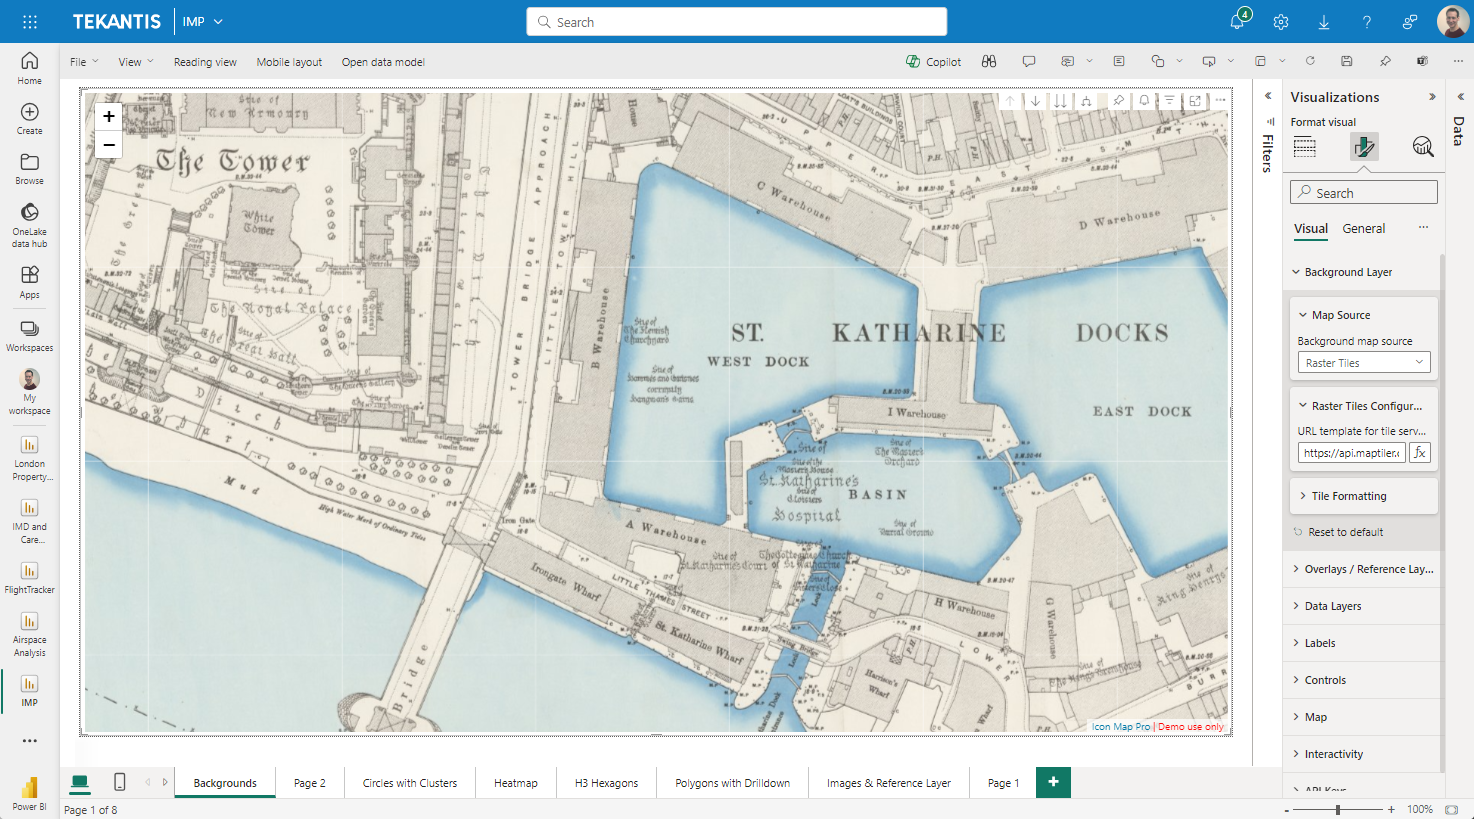
Task: Click the notifications bell in the top header
Action: point(1237,22)
